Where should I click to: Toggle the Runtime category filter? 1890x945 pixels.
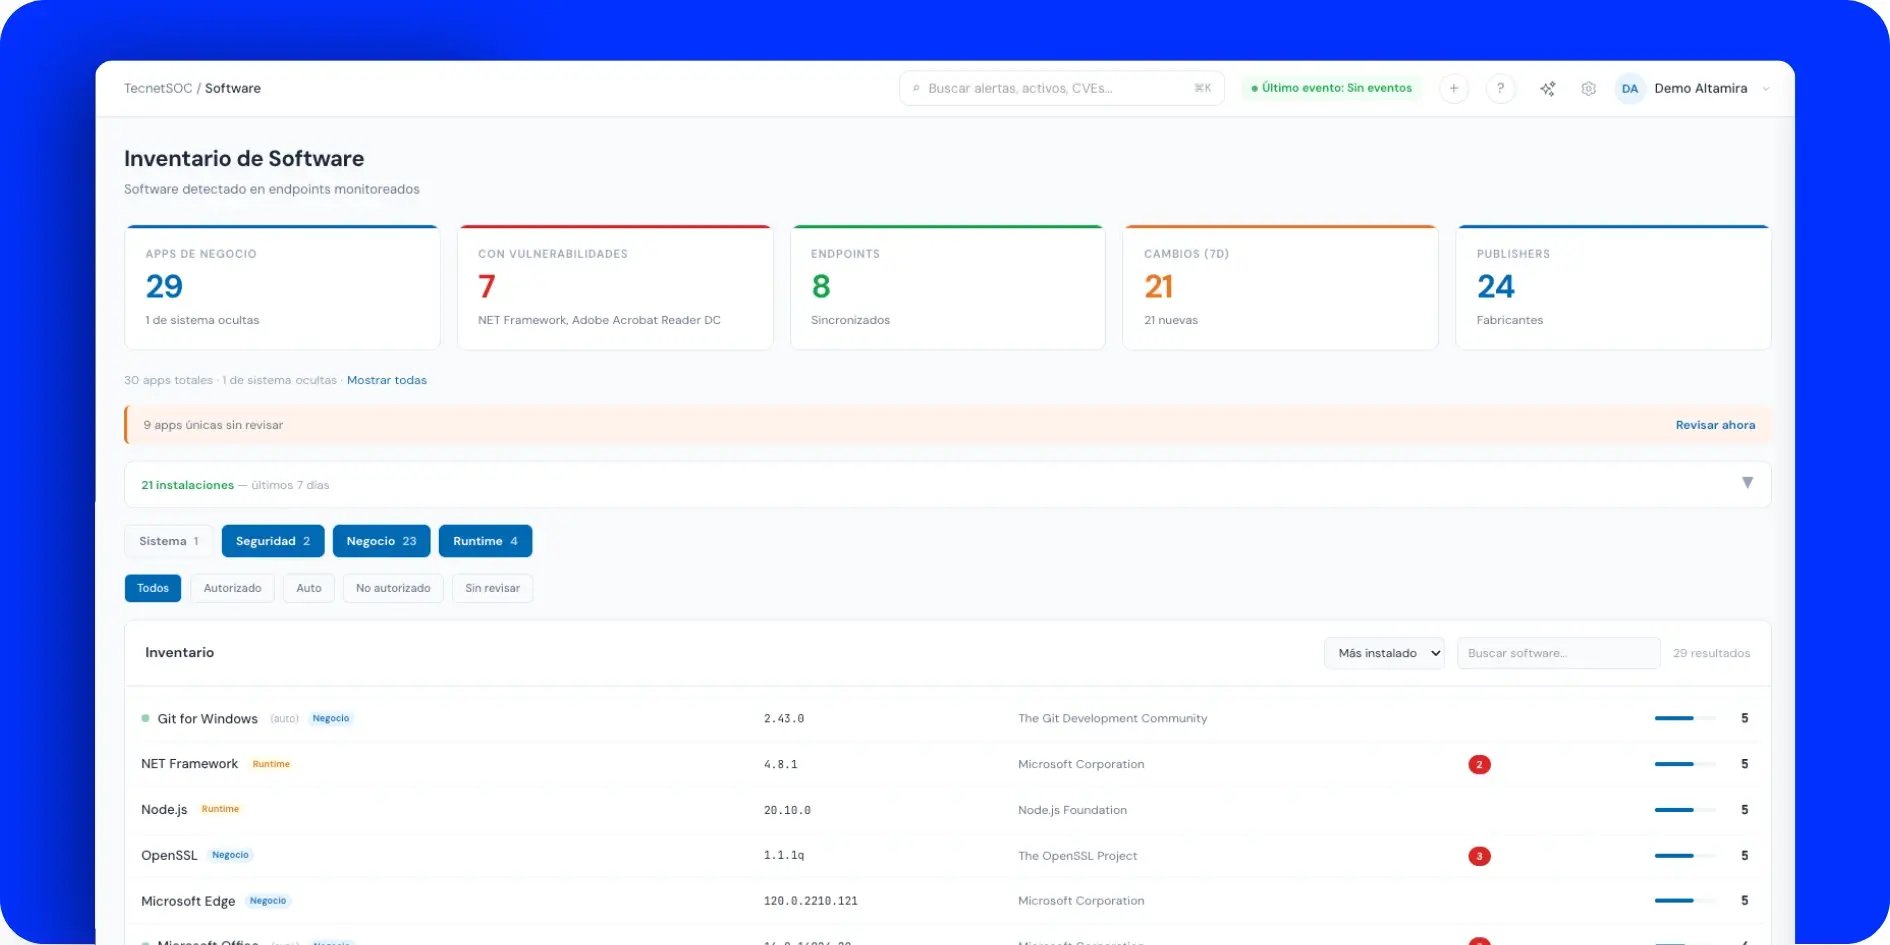485,541
